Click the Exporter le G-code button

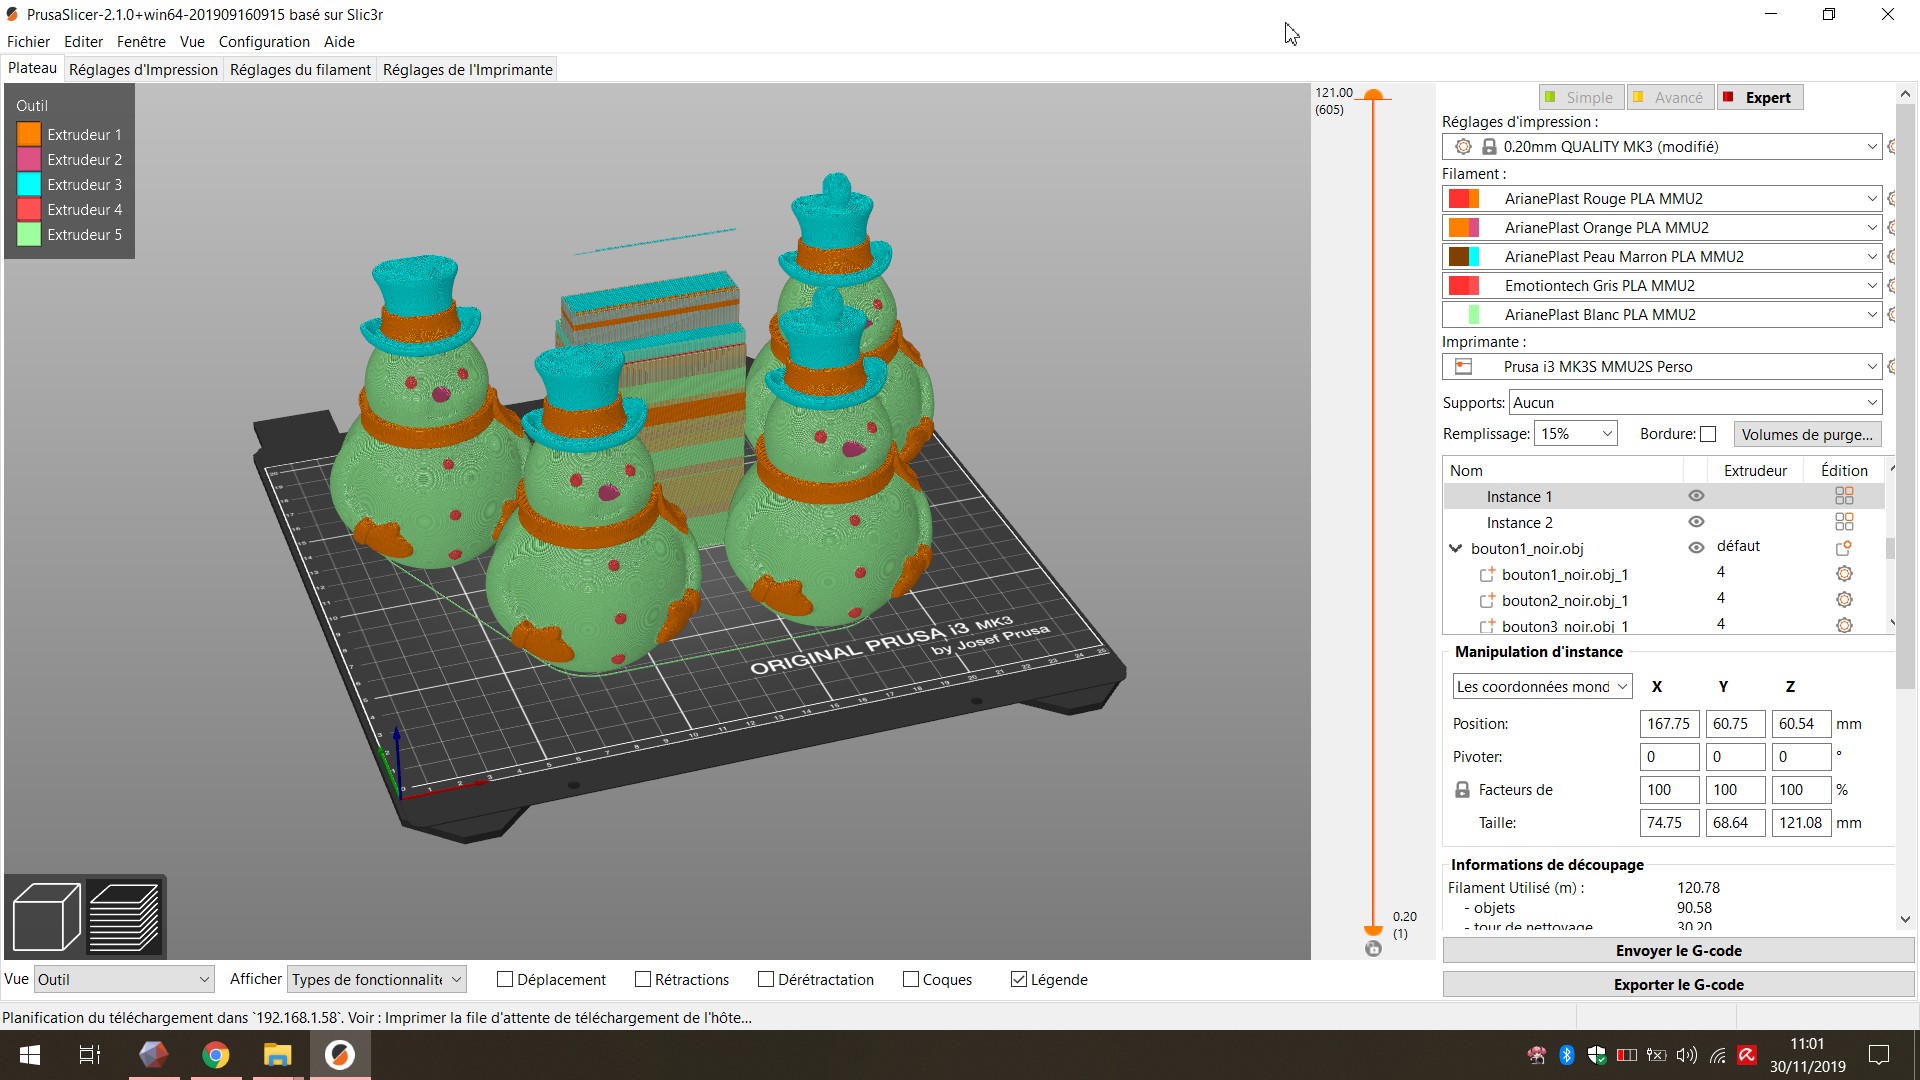tap(1678, 985)
